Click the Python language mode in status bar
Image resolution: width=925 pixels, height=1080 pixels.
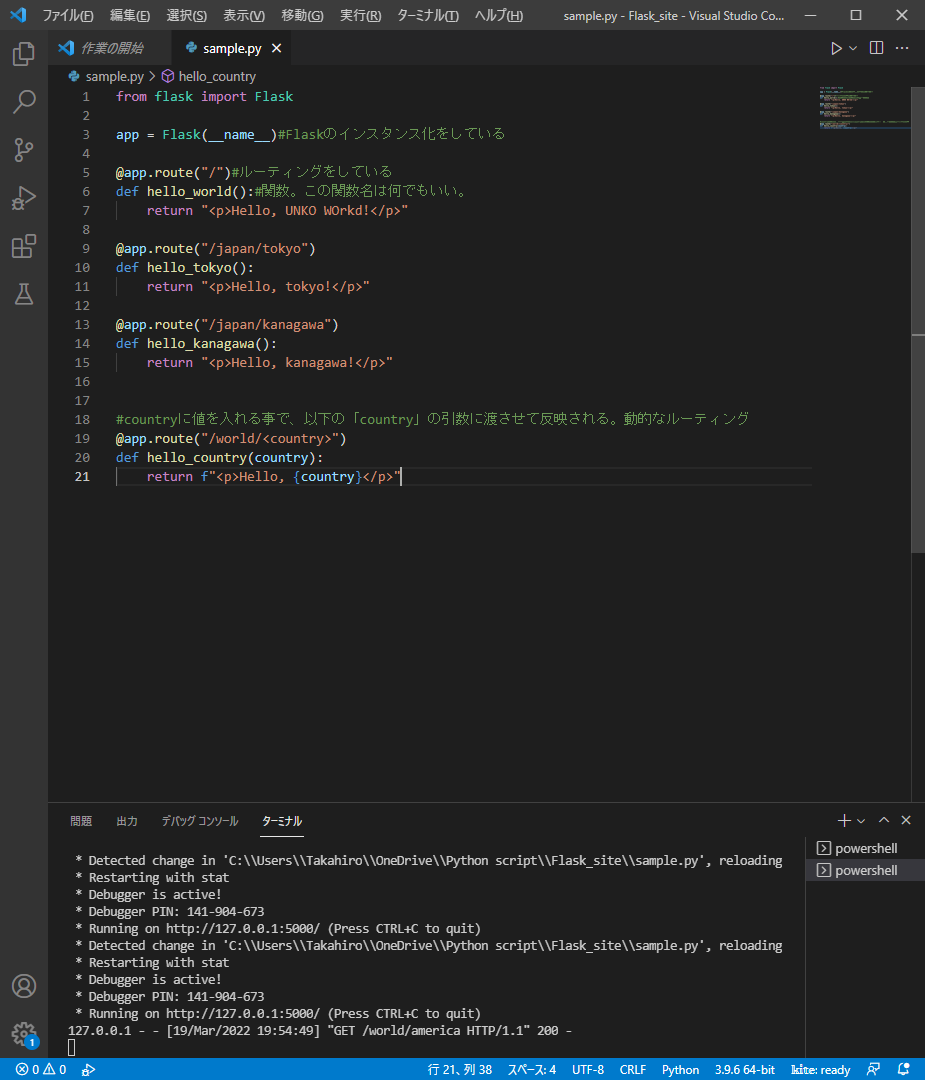click(x=680, y=1069)
